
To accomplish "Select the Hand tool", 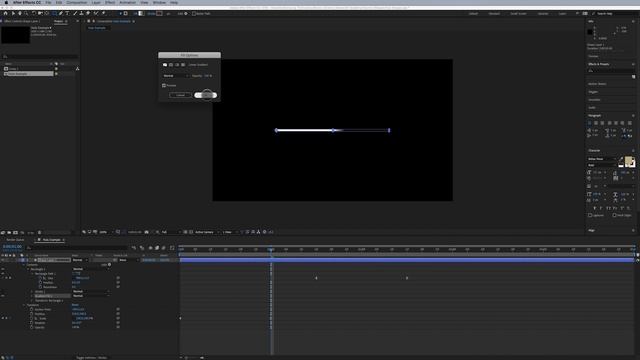I will click(20, 13).
